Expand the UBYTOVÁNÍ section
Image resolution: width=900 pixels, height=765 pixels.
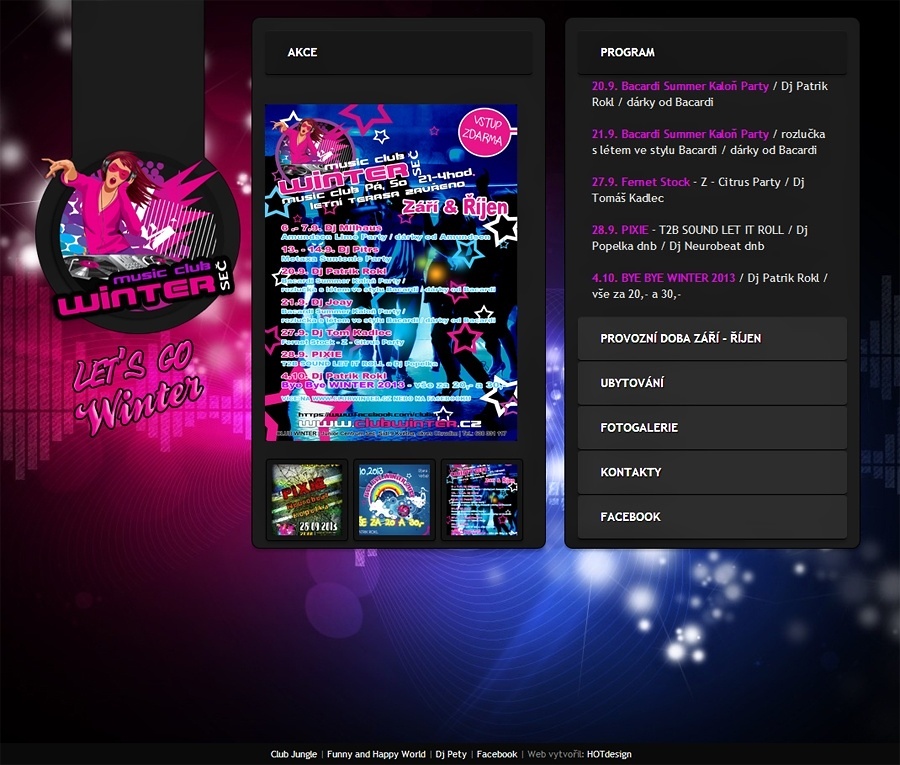(712, 383)
